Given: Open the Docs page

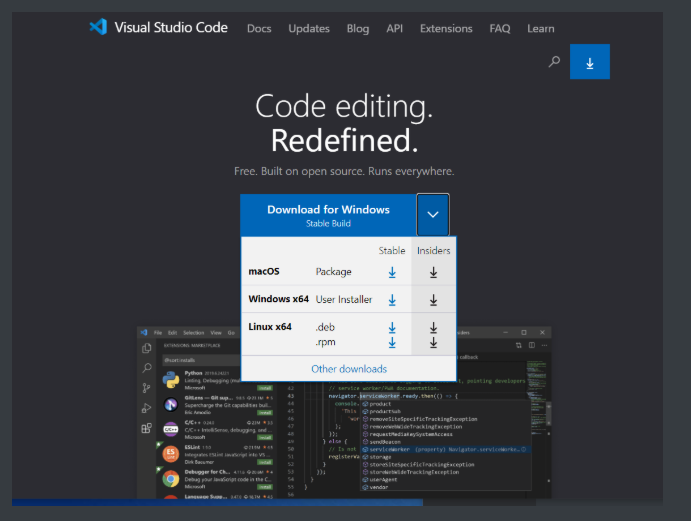Looking at the screenshot, I should coord(259,29).
